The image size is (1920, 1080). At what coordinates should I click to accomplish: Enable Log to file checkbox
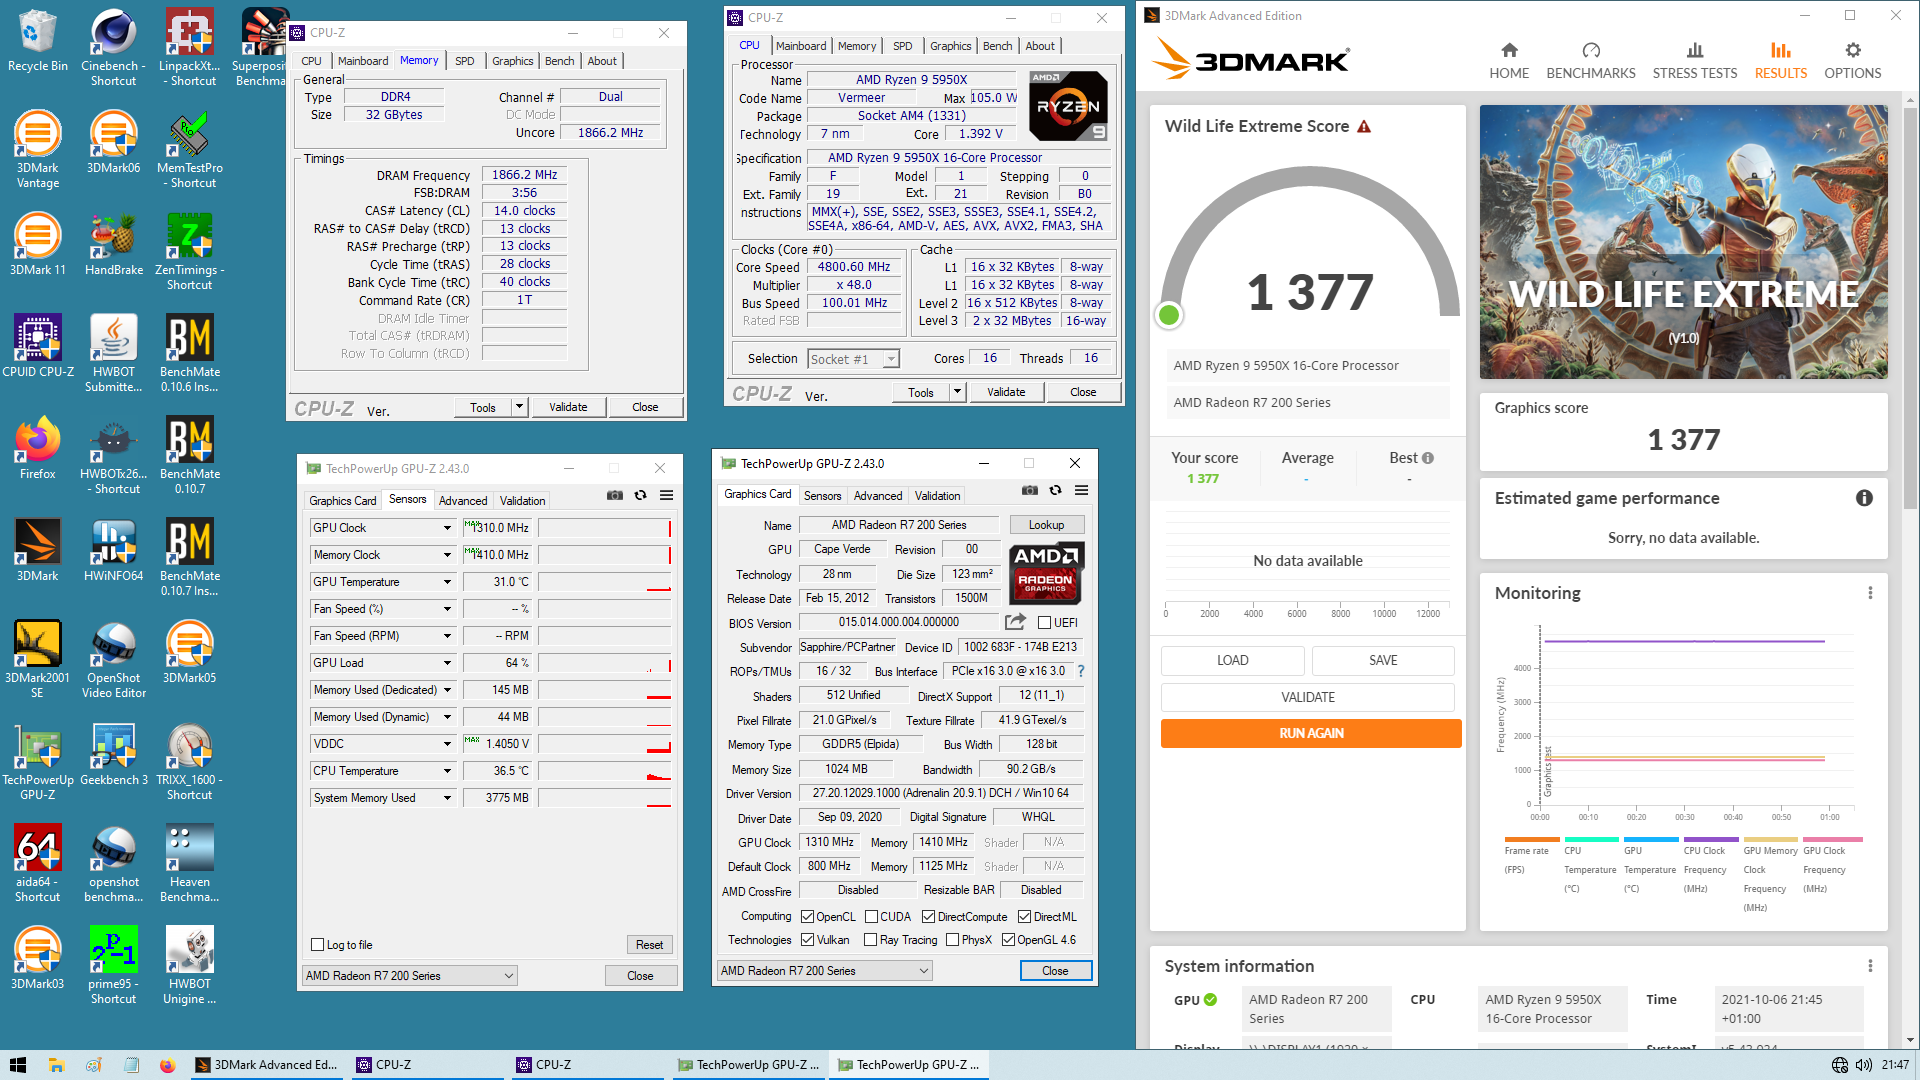coord(317,945)
